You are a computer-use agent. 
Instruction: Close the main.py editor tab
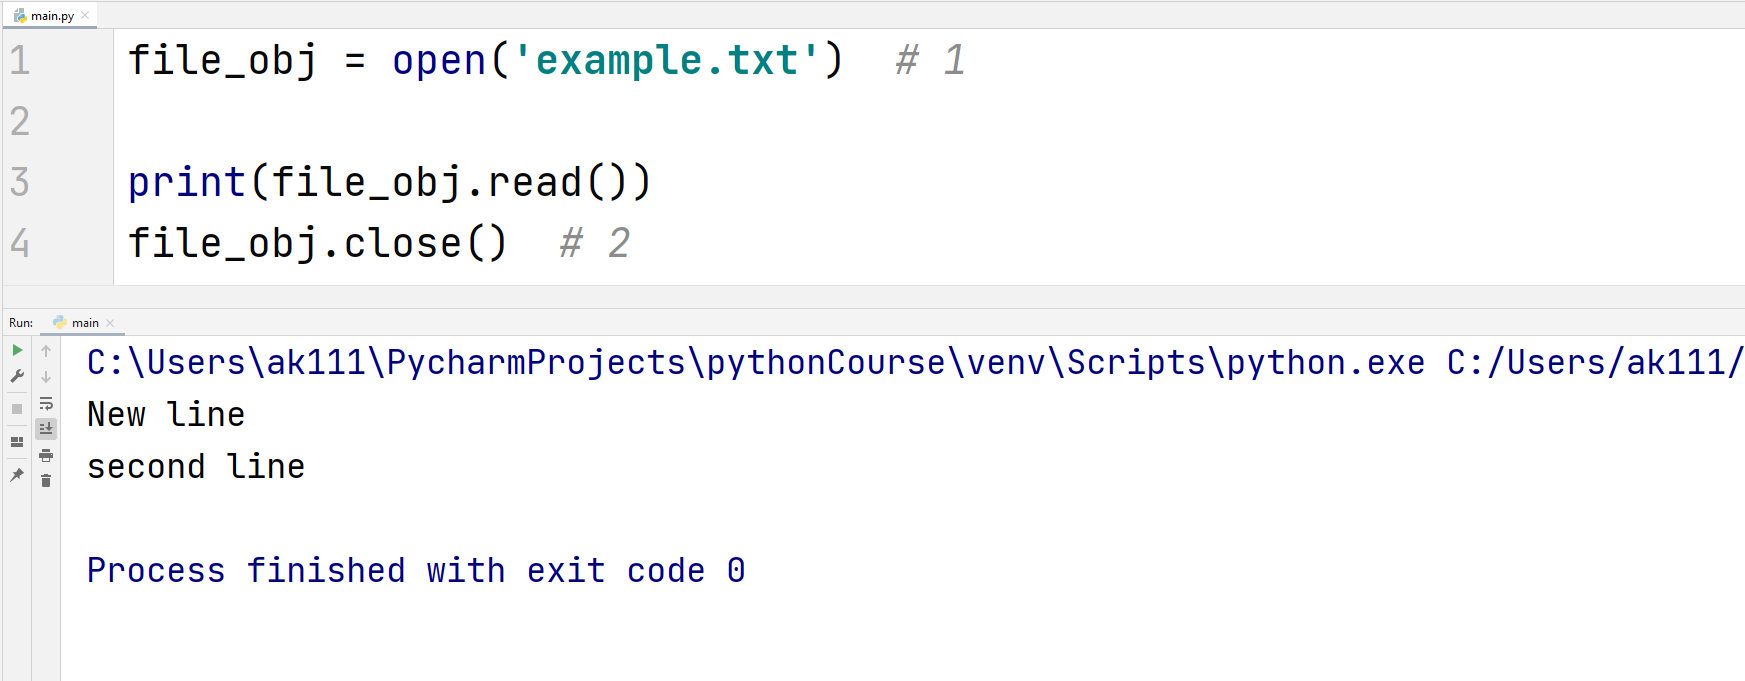[85, 15]
